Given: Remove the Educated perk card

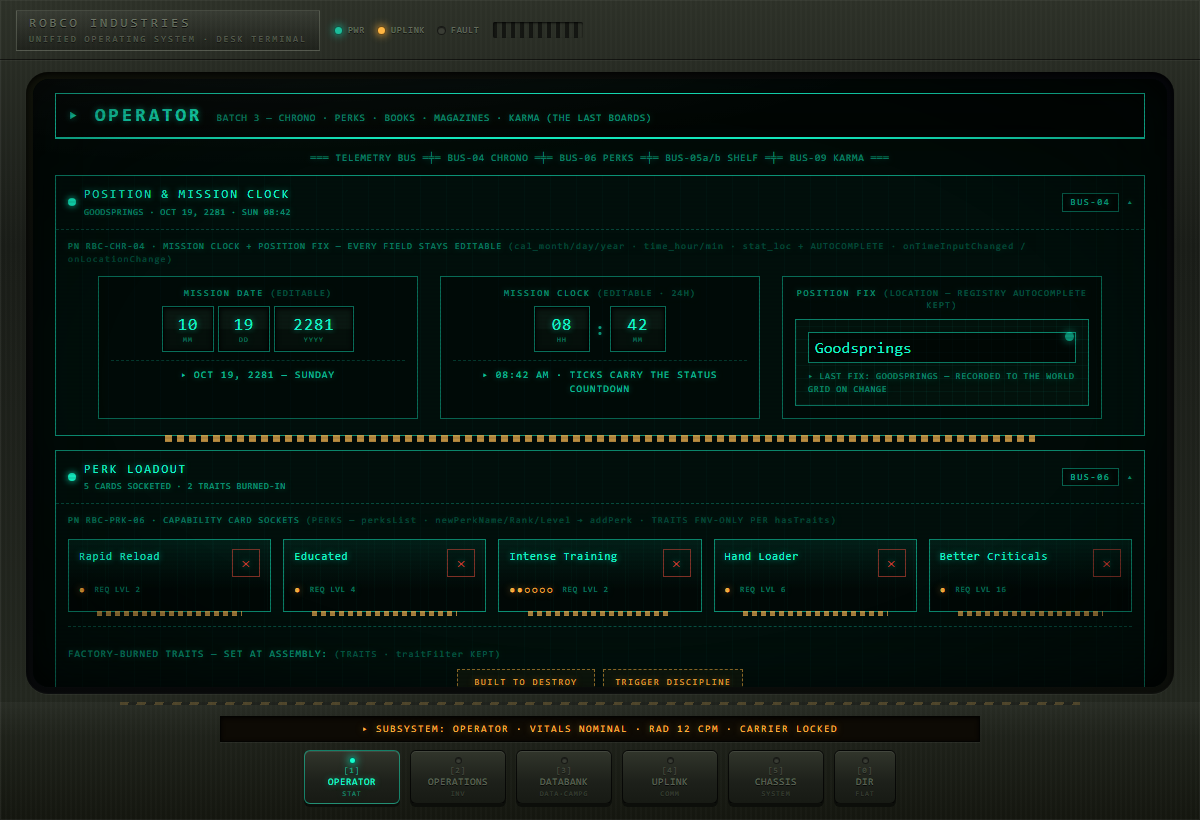Looking at the screenshot, I should 461,563.
